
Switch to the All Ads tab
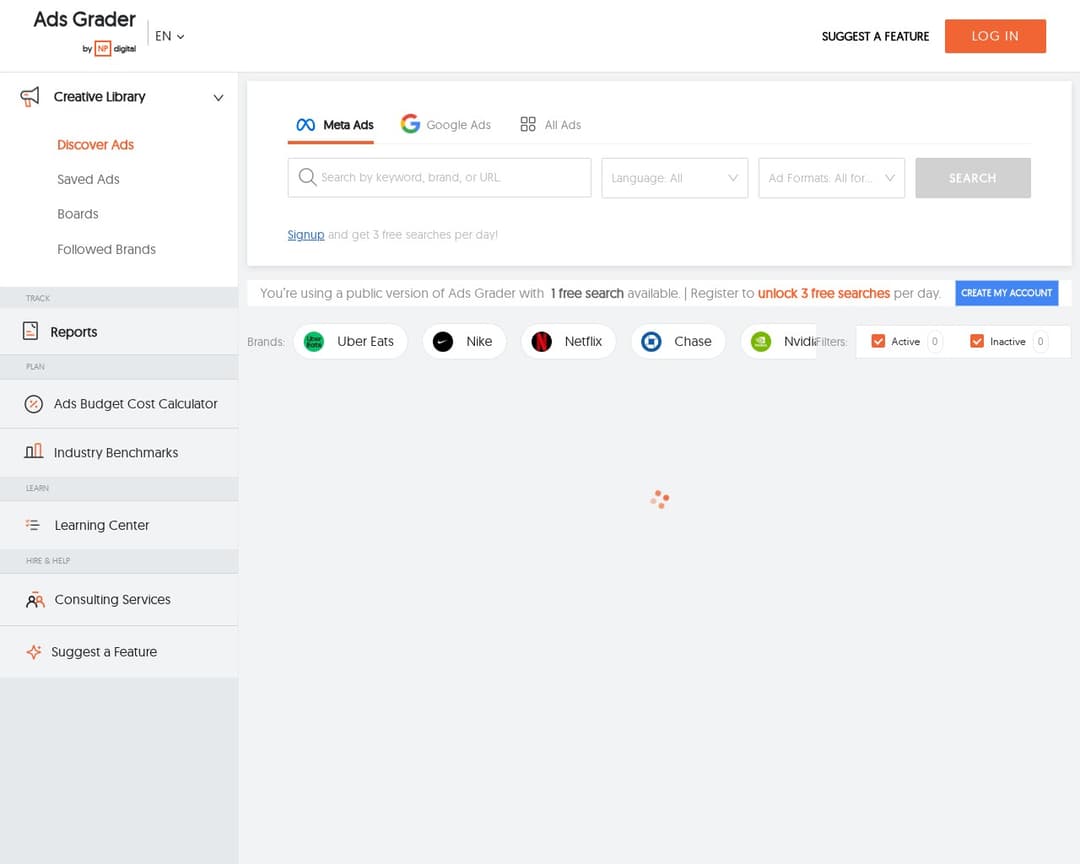[x=550, y=125]
